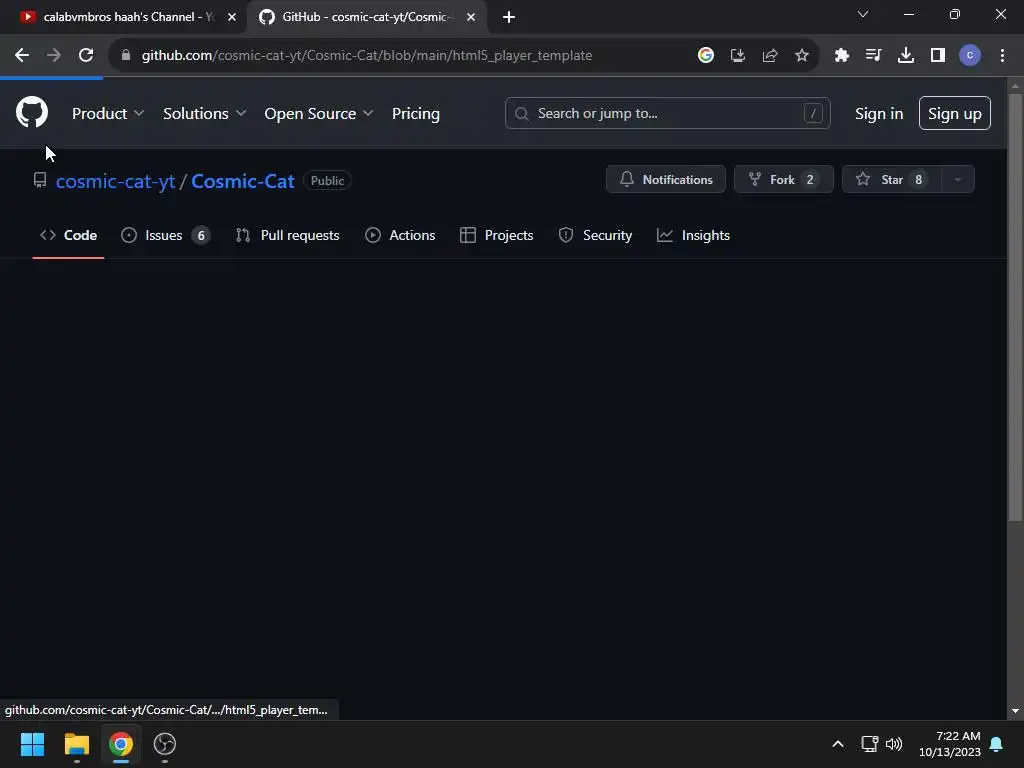Go forward in browser history
Image resolution: width=1024 pixels, height=768 pixels.
pos(54,56)
